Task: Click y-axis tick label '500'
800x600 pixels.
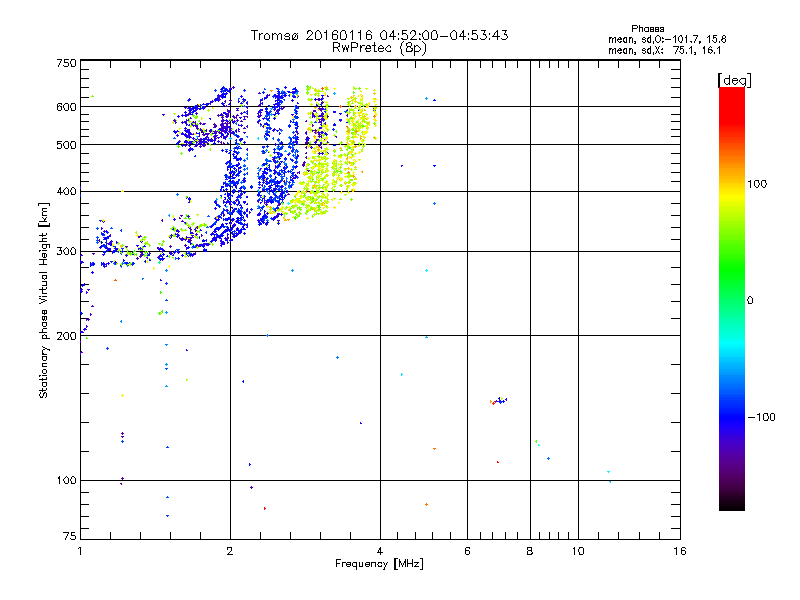Action: coord(66,145)
